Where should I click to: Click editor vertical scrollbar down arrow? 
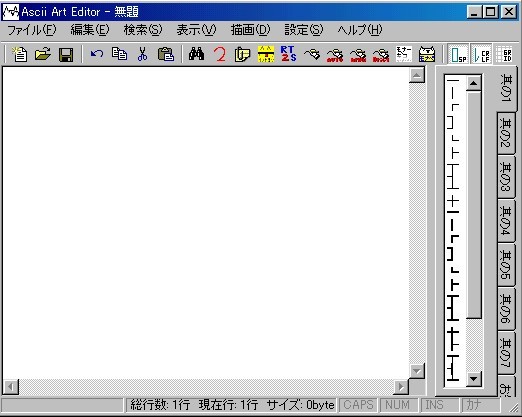[417, 371]
